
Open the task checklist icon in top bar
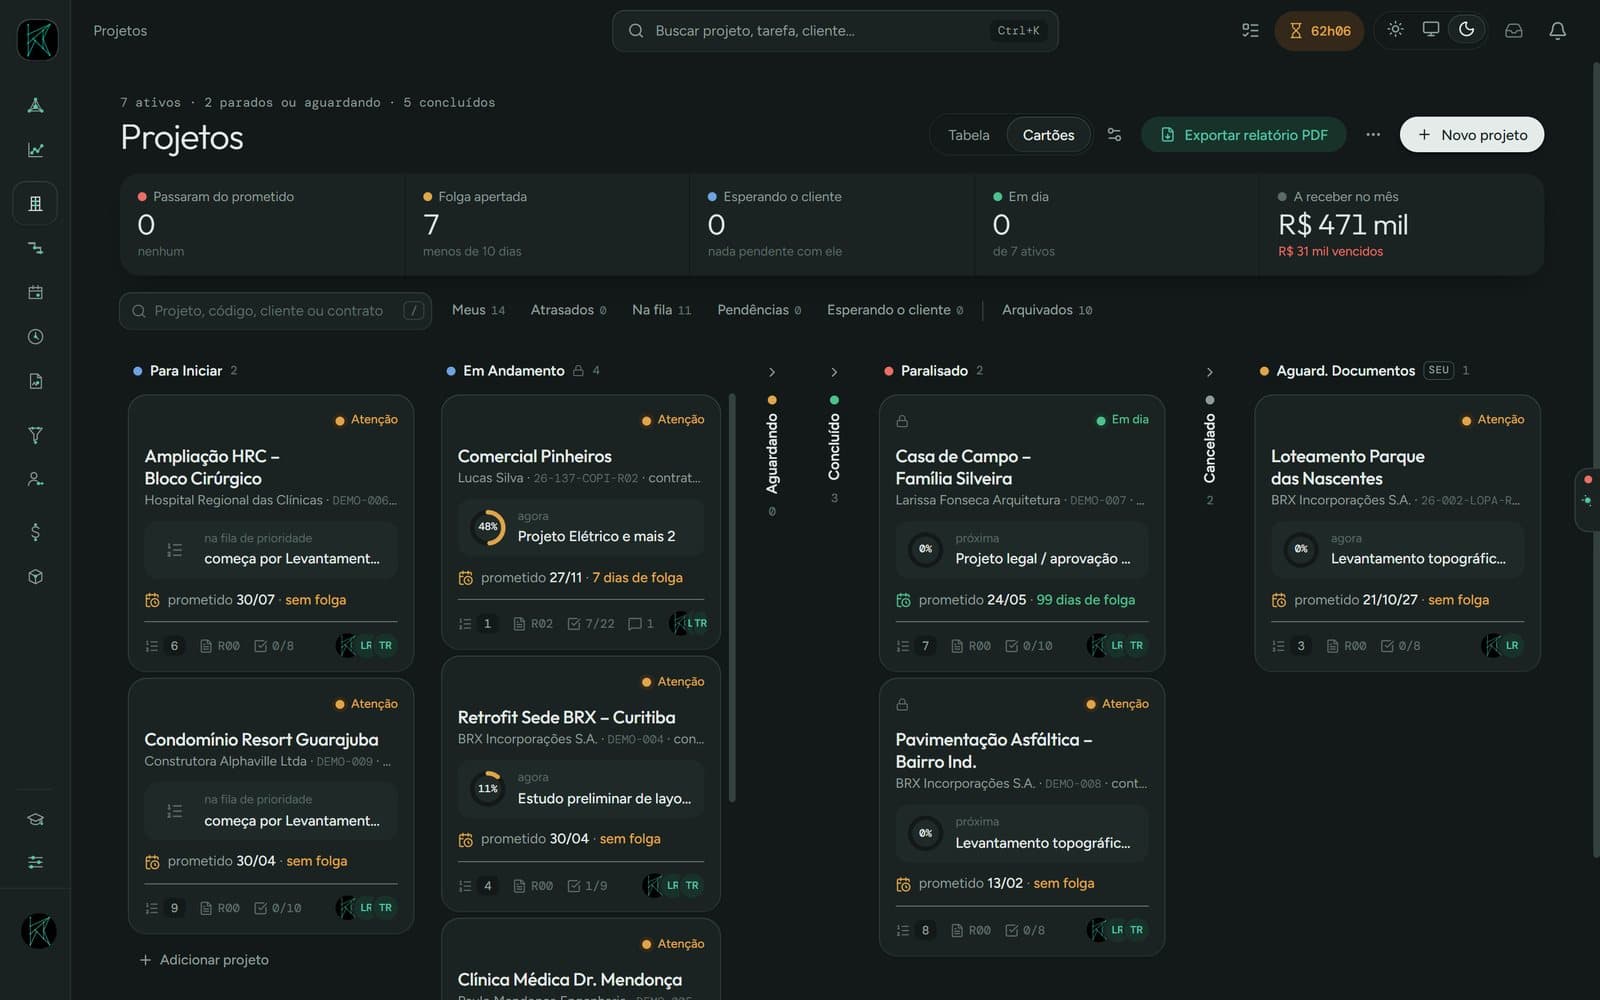(1250, 31)
